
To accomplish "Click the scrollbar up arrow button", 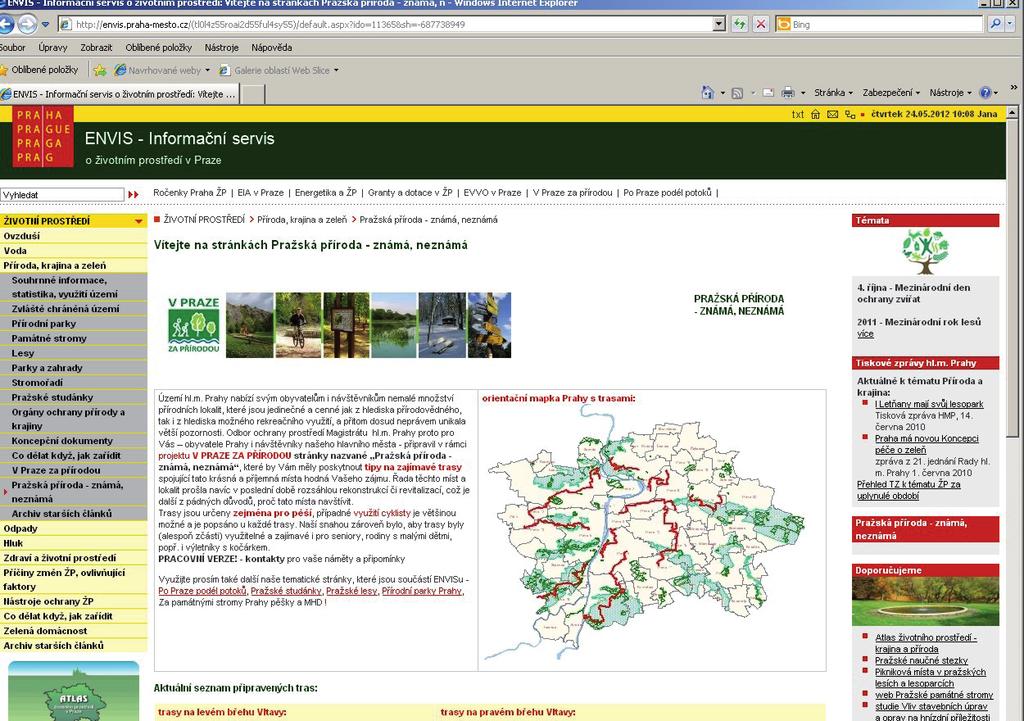I will pos(1012,113).
